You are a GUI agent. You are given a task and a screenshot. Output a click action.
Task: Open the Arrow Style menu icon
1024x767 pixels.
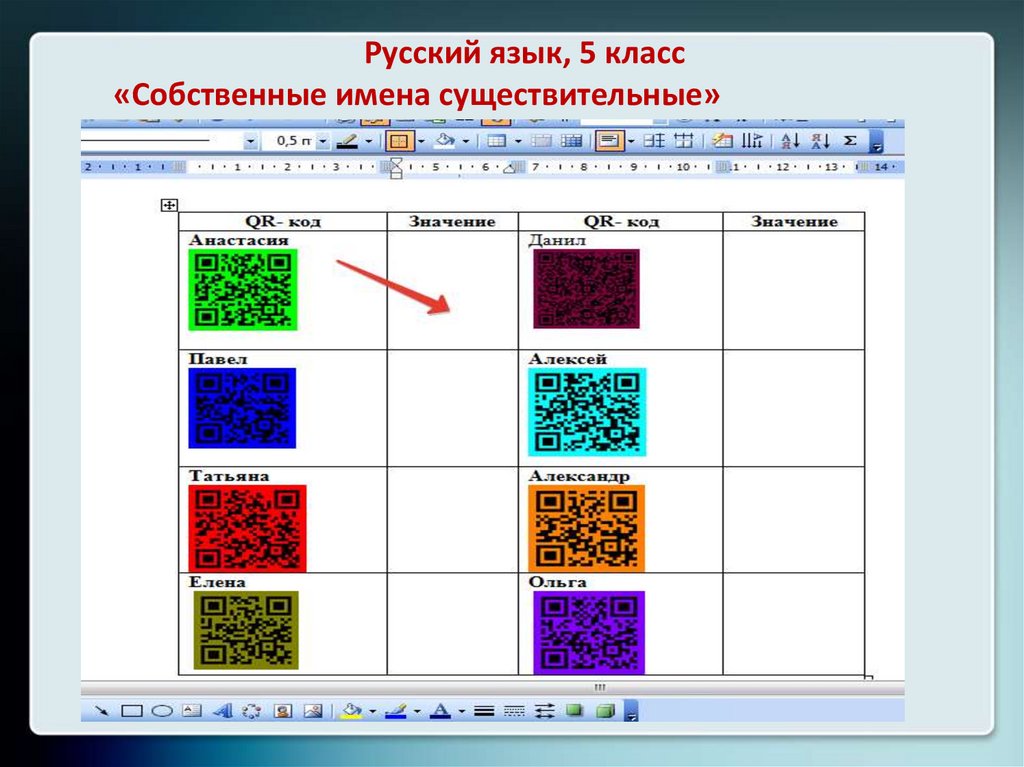pos(545,711)
